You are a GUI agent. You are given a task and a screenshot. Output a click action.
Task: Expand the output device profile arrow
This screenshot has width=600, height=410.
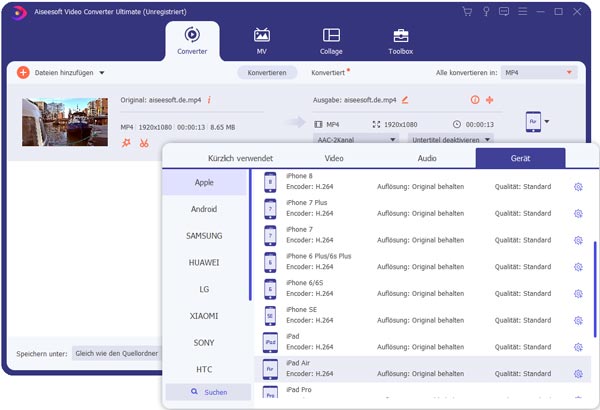(547, 122)
